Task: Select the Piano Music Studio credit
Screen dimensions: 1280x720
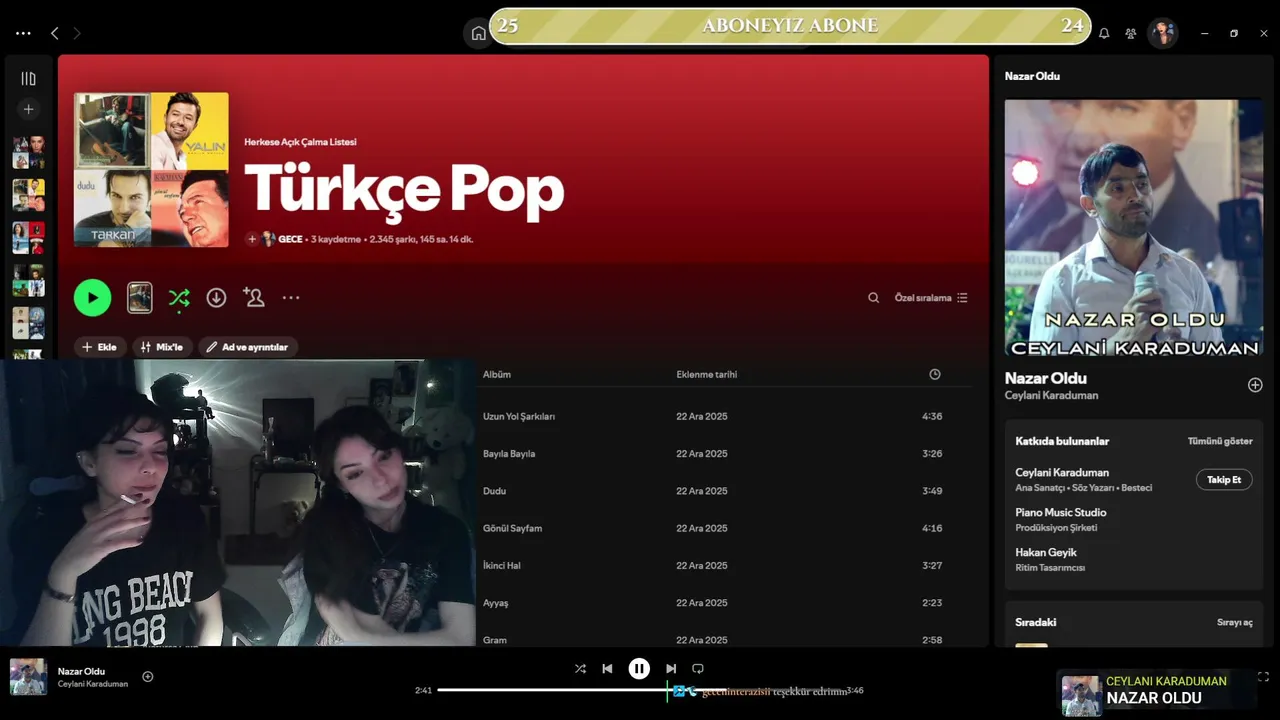Action: pos(1060,512)
